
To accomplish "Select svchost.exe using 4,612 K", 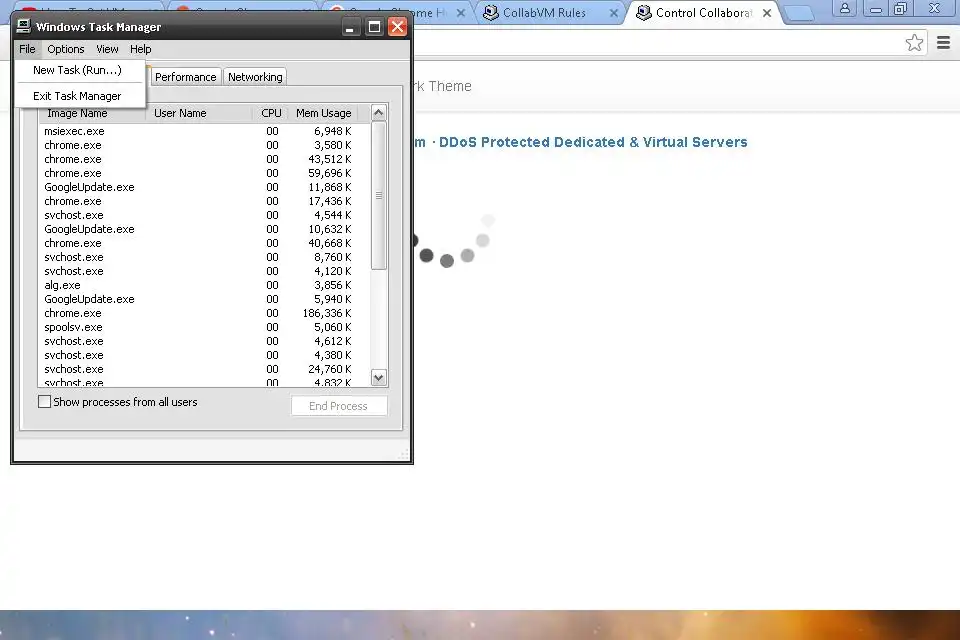I will click(x=204, y=341).
